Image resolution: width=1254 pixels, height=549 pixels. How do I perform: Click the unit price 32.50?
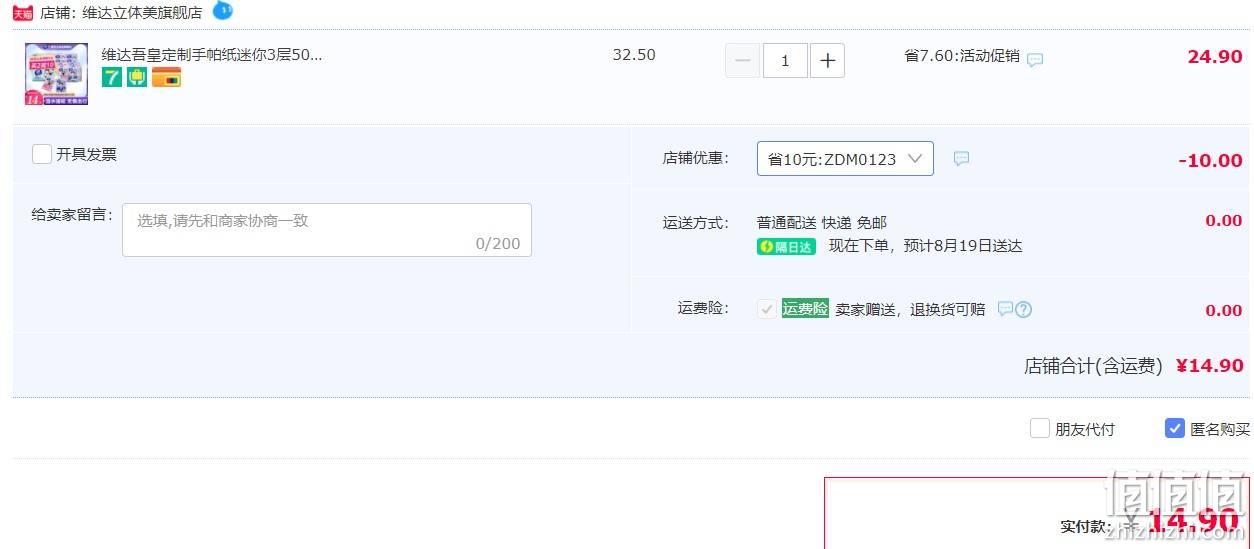(634, 55)
